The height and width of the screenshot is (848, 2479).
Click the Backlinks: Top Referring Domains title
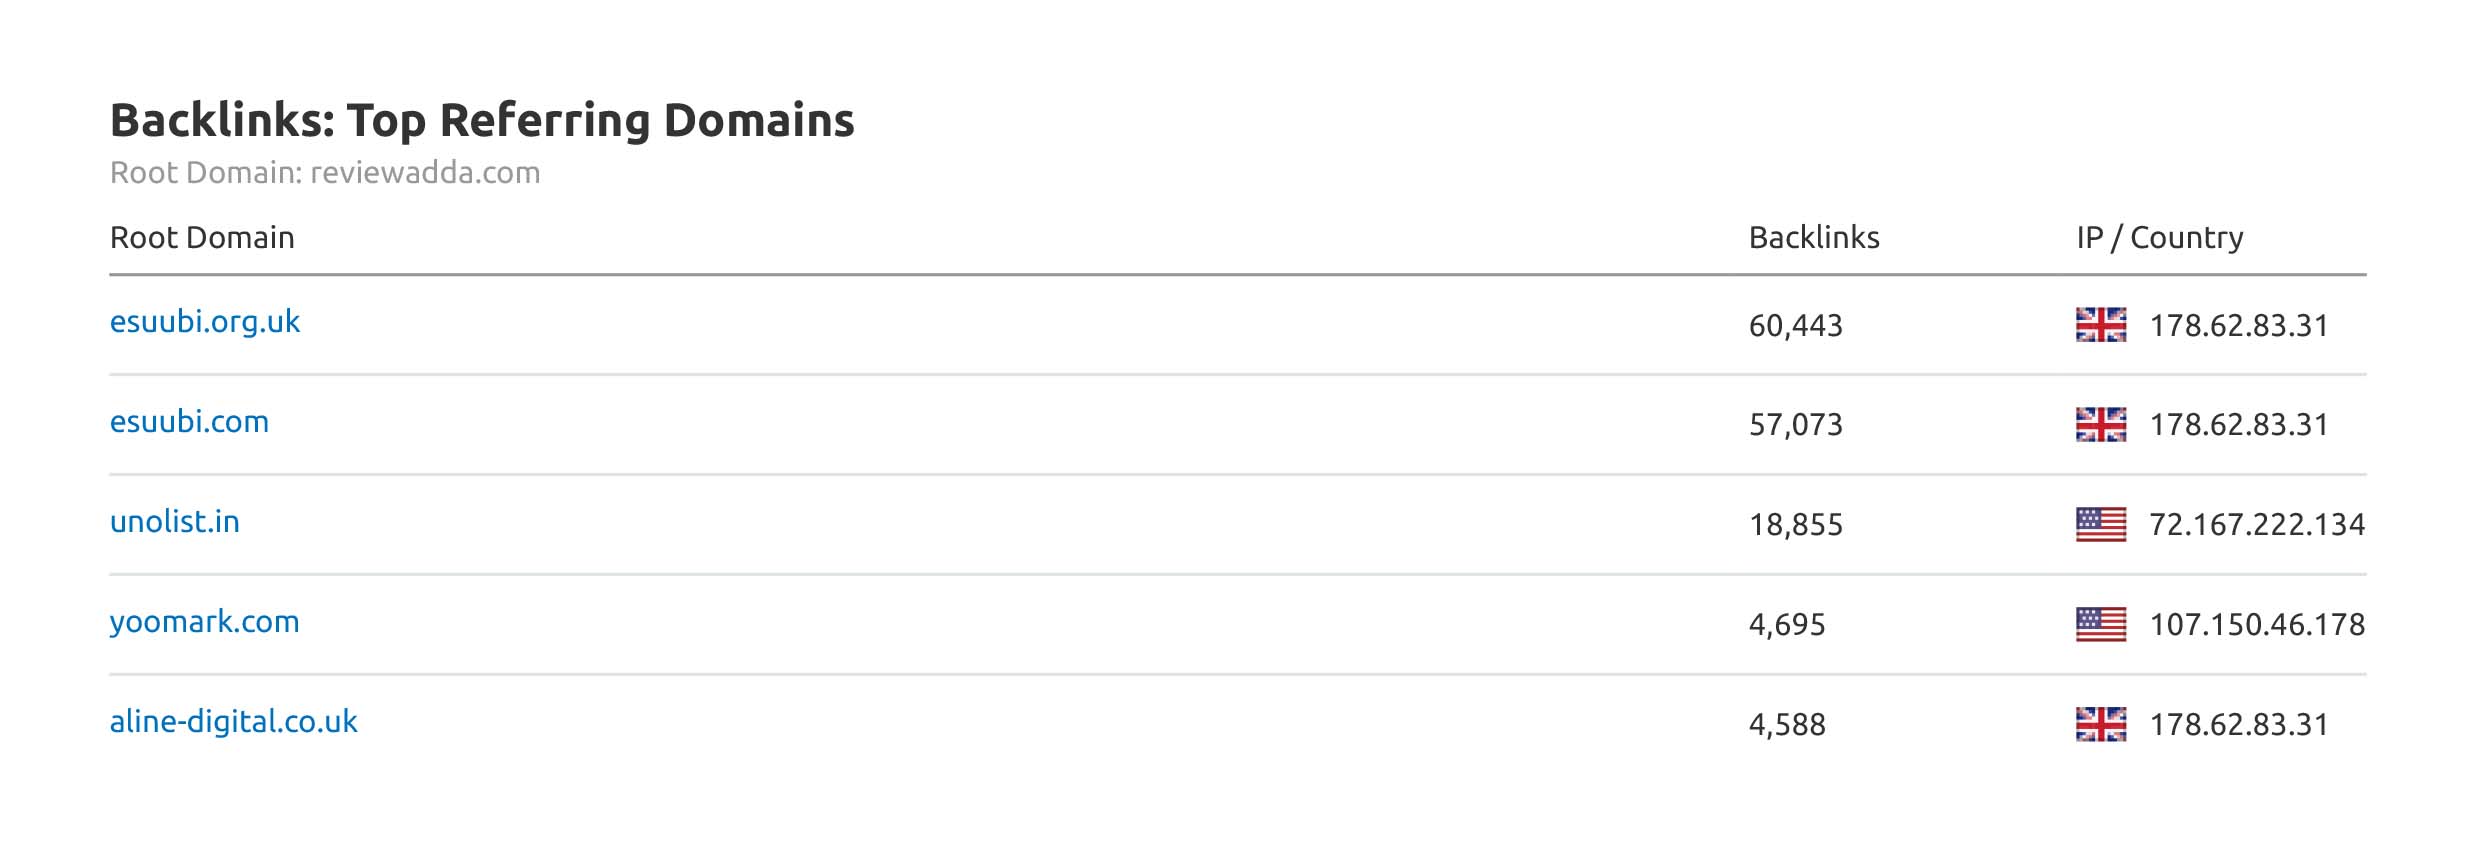[x=482, y=120]
